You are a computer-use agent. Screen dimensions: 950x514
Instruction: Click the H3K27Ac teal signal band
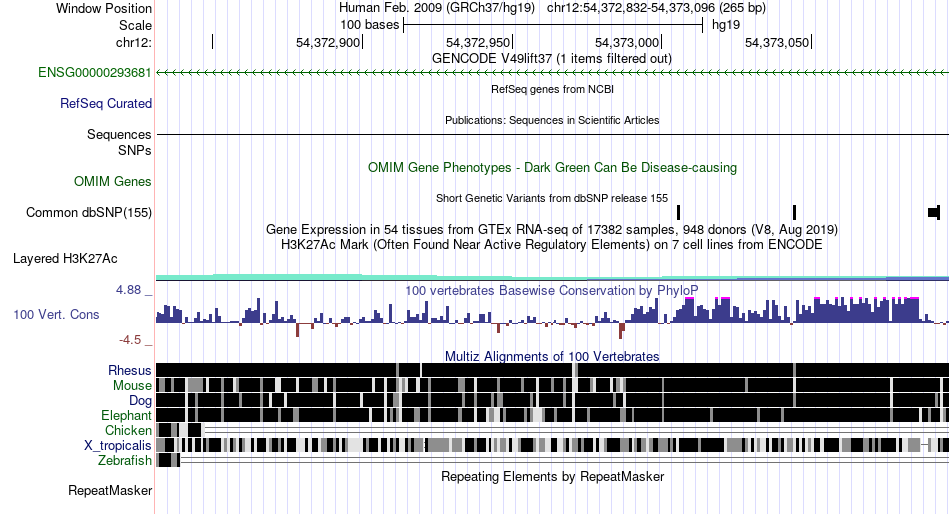[552, 277]
